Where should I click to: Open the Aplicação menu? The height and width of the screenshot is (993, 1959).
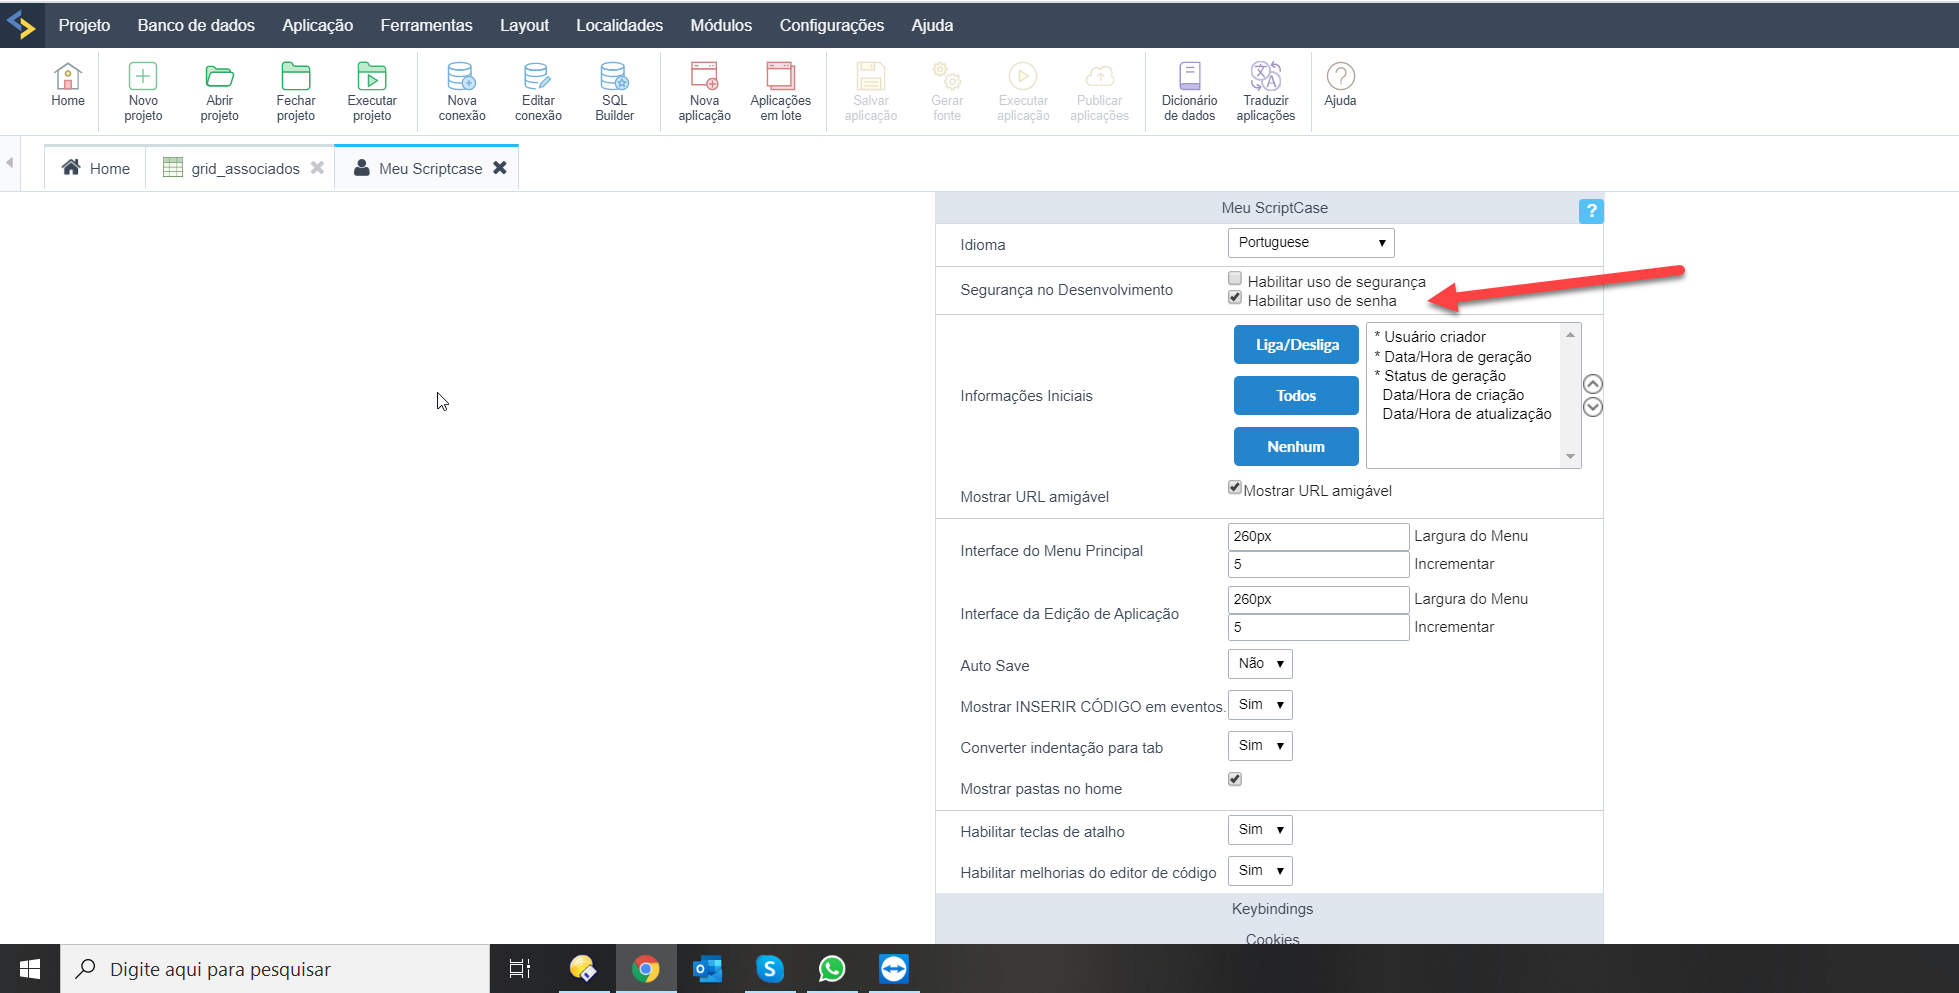point(317,25)
